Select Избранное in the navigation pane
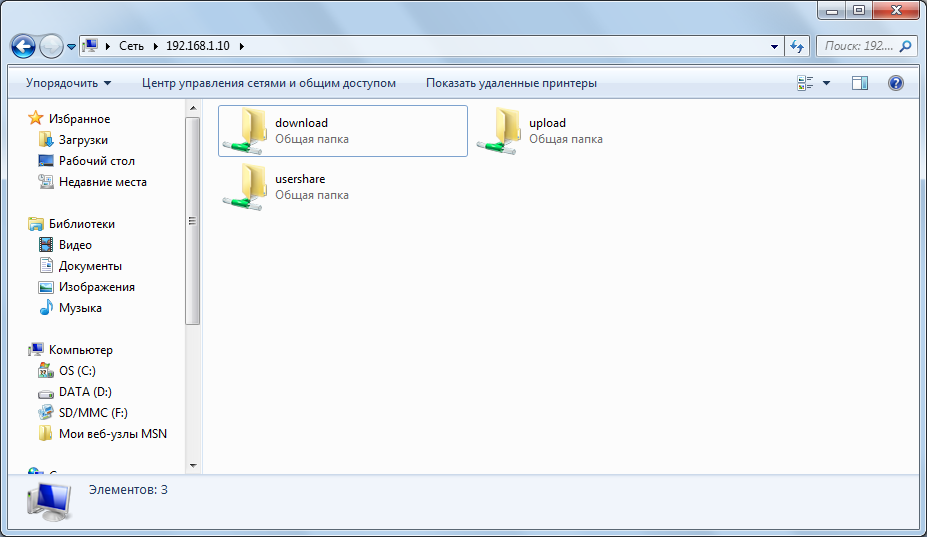The image size is (927, 537). [79, 119]
